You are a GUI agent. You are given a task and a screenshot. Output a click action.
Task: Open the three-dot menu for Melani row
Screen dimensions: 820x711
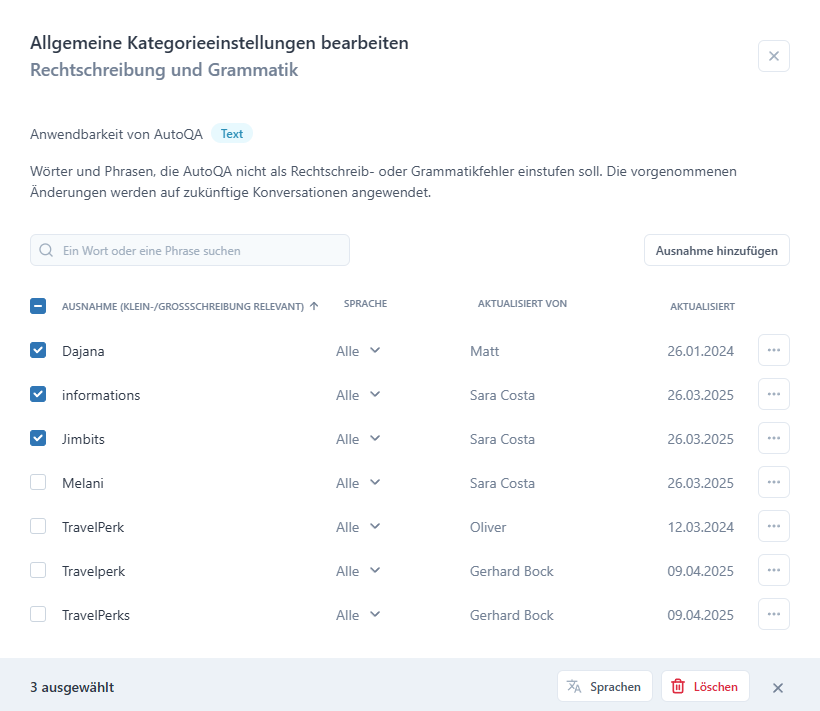[773, 482]
